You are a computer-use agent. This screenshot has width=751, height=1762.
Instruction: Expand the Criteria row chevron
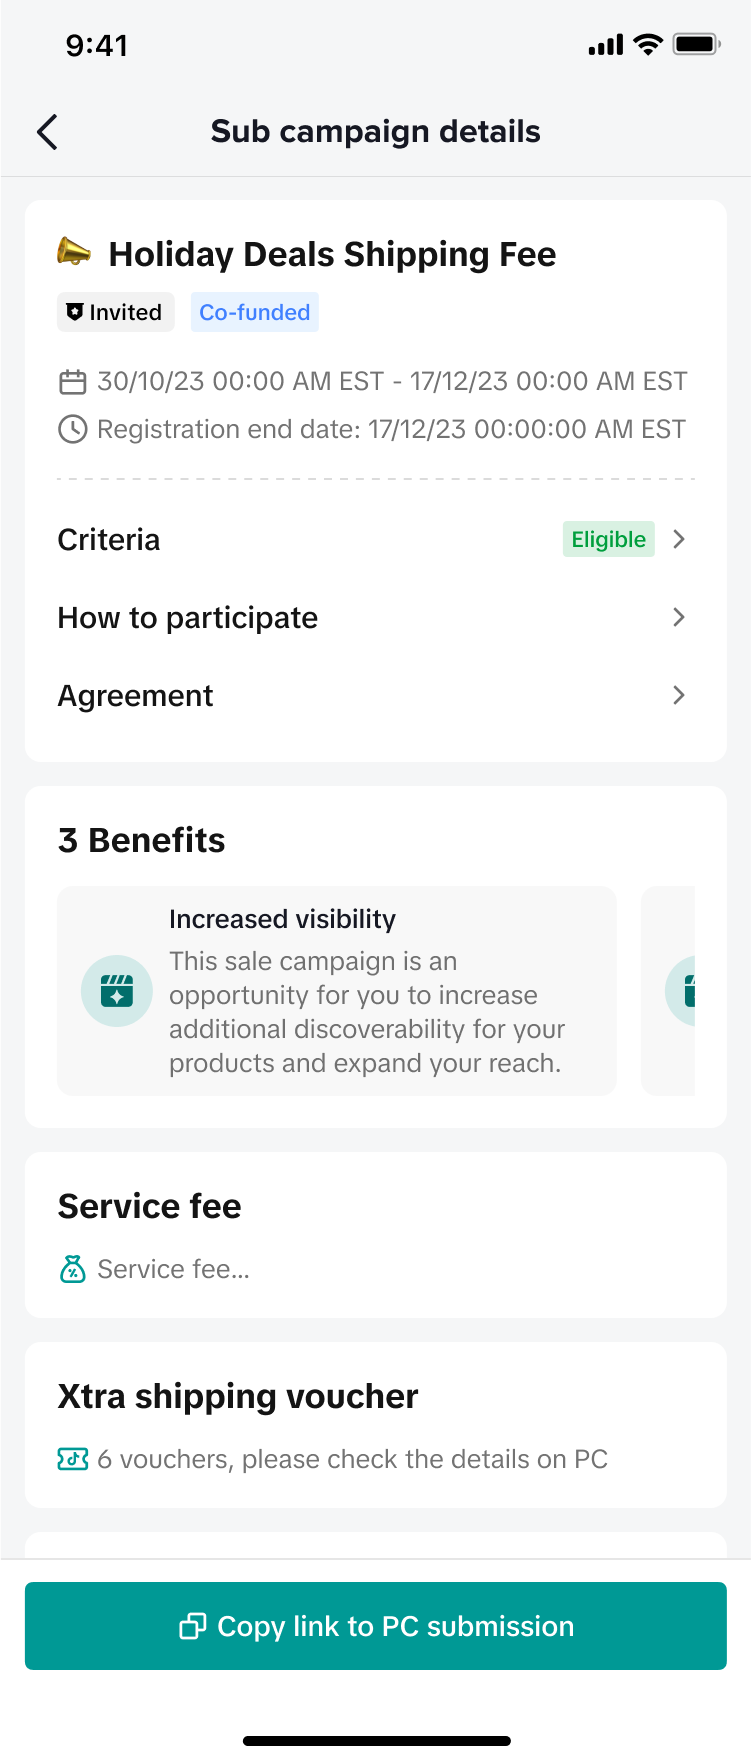coord(679,540)
